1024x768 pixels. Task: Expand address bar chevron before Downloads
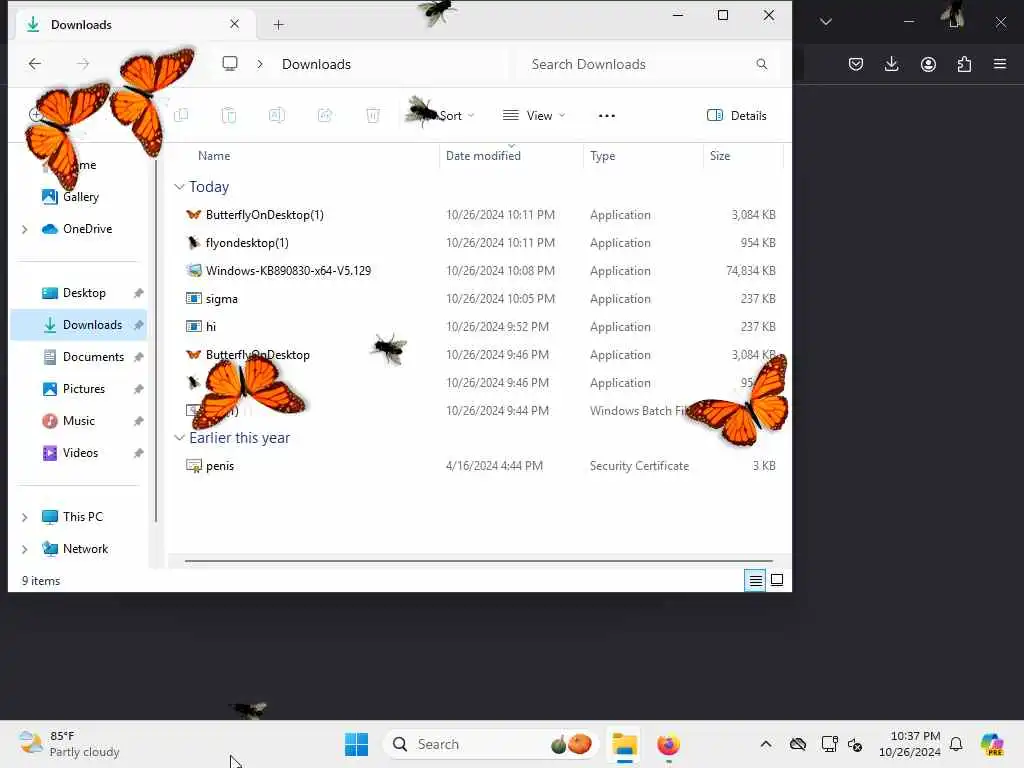[259, 64]
